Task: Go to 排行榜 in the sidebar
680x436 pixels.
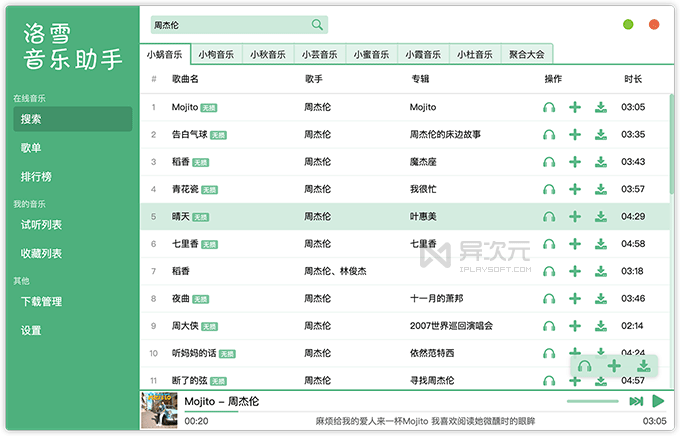Action: click(36, 177)
